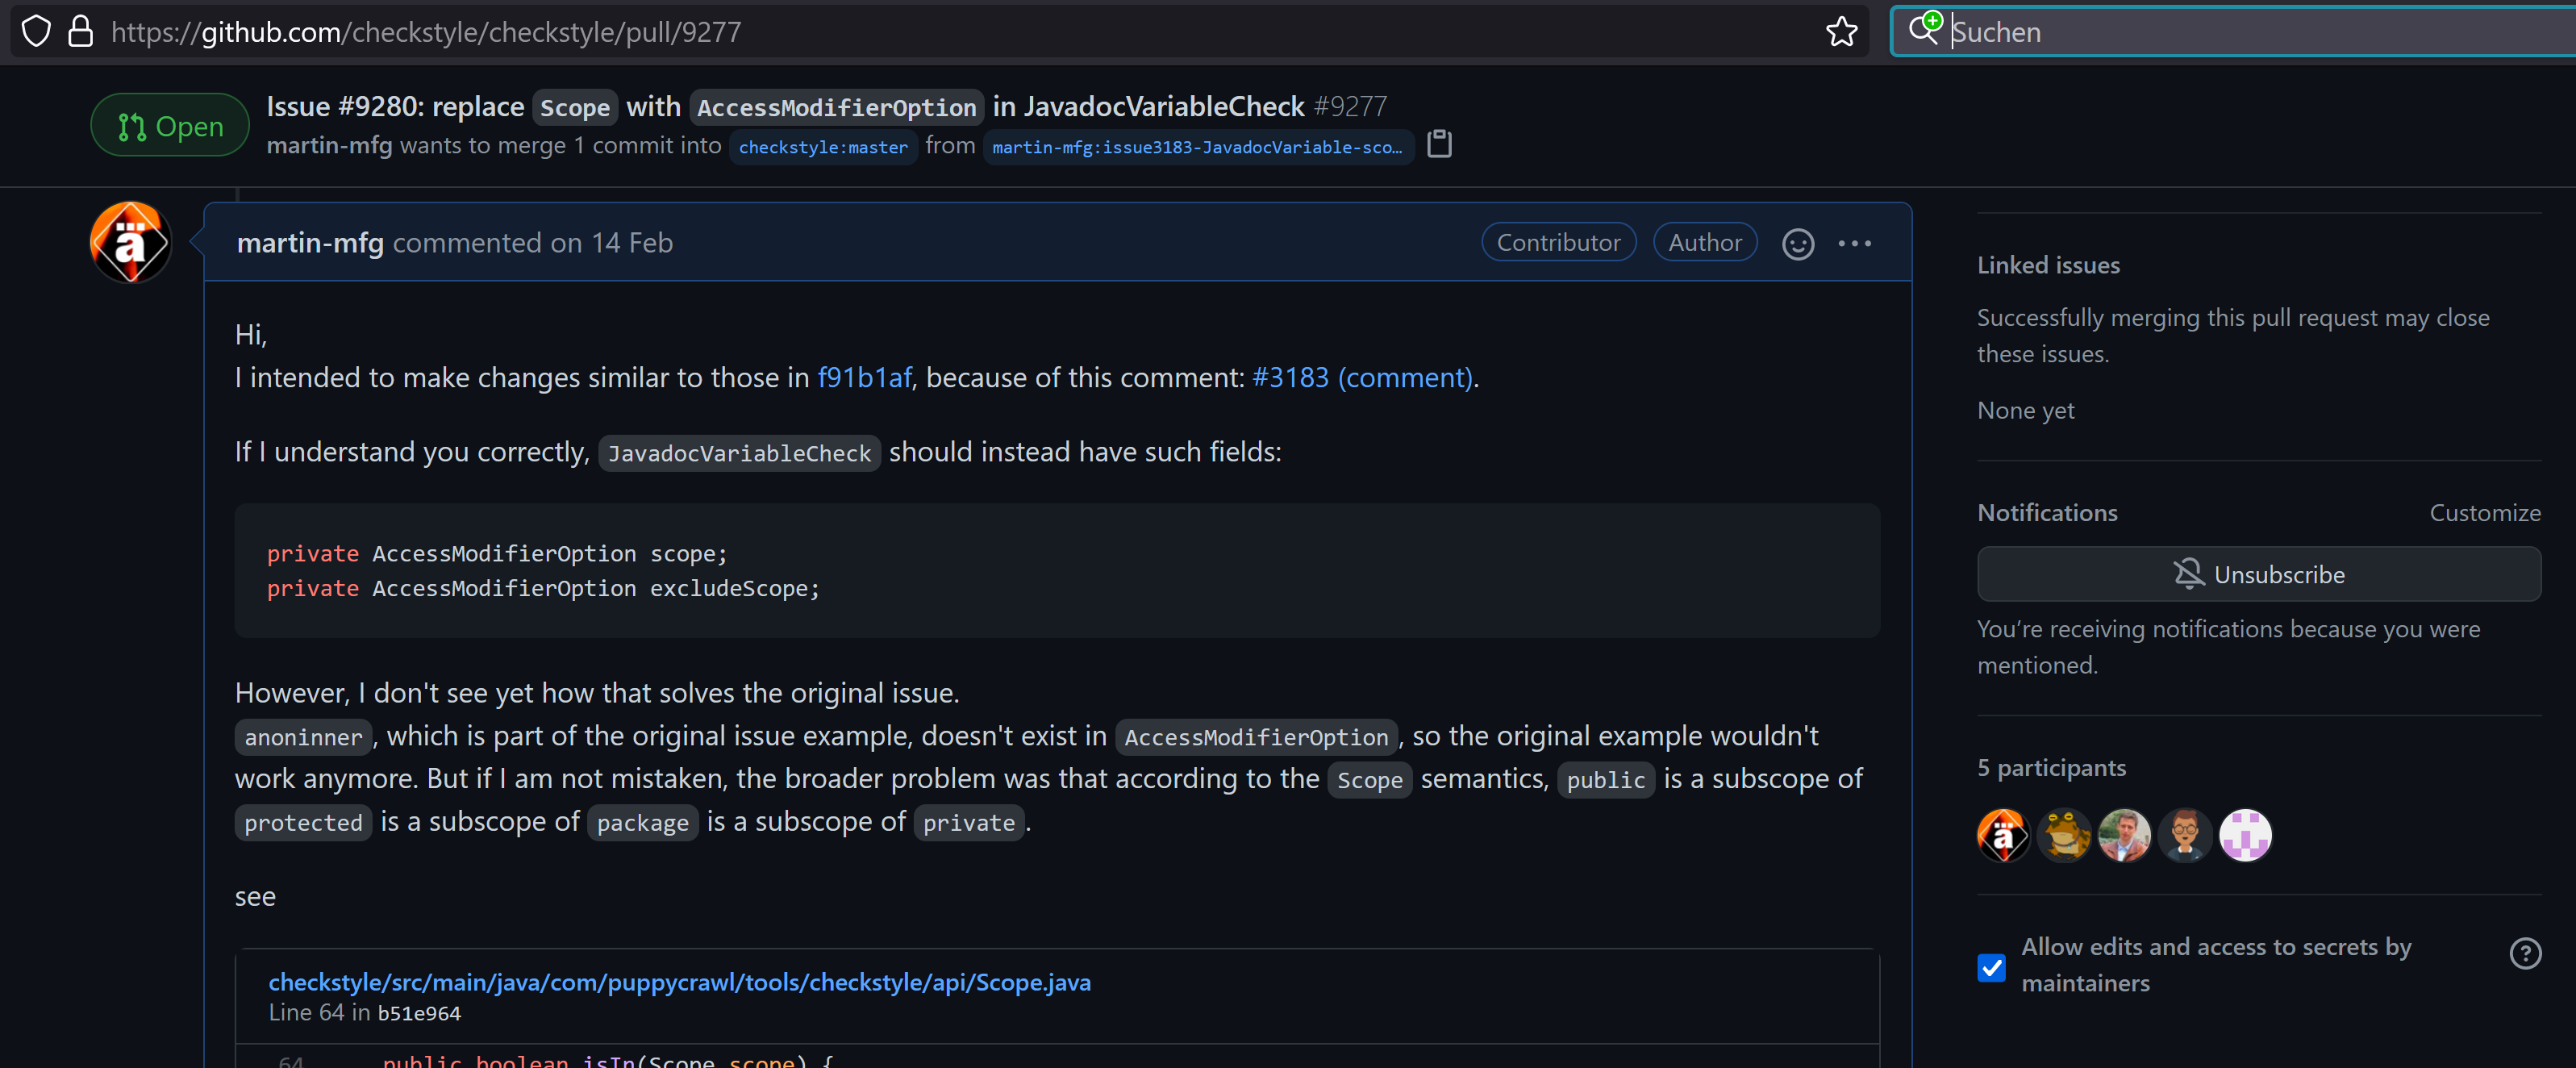This screenshot has height=1068, width=2576.
Task: Click the lock site info icon
Action: (80, 32)
